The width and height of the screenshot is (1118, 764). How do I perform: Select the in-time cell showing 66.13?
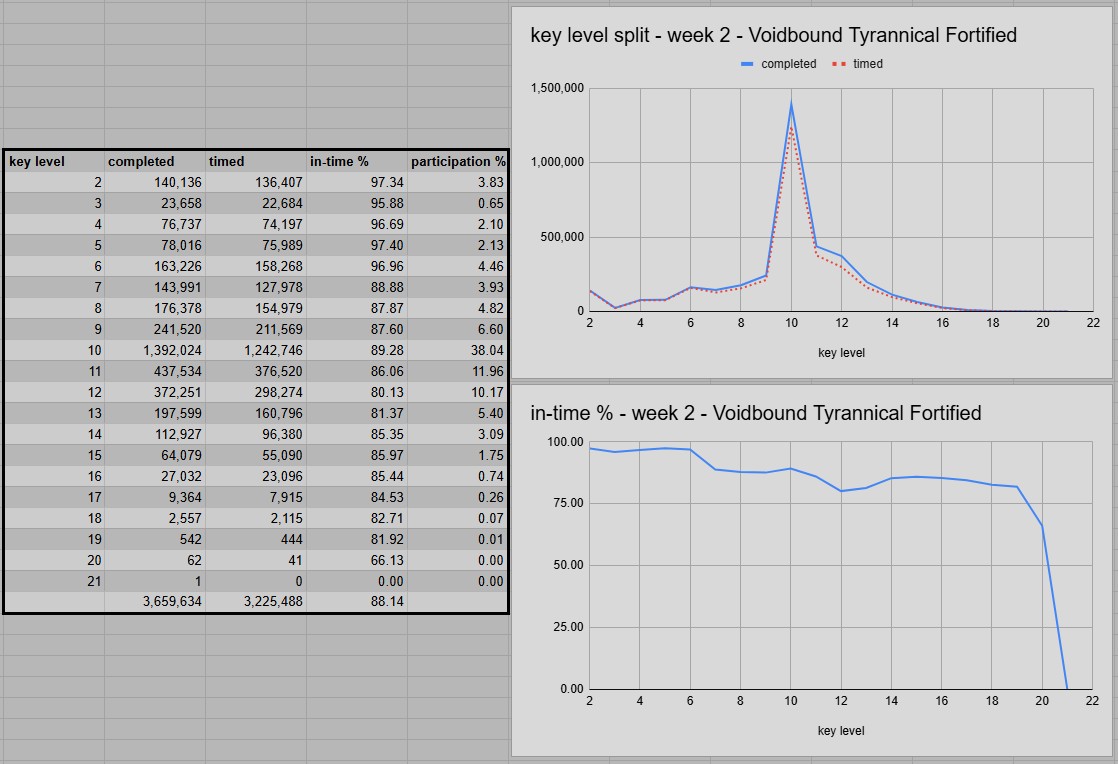click(x=356, y=560)
